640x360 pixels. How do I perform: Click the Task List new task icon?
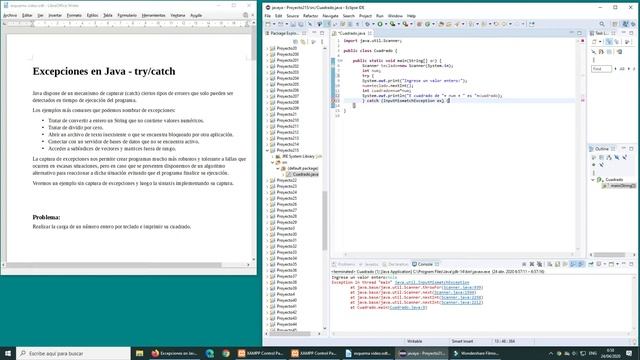pos(594,42)
